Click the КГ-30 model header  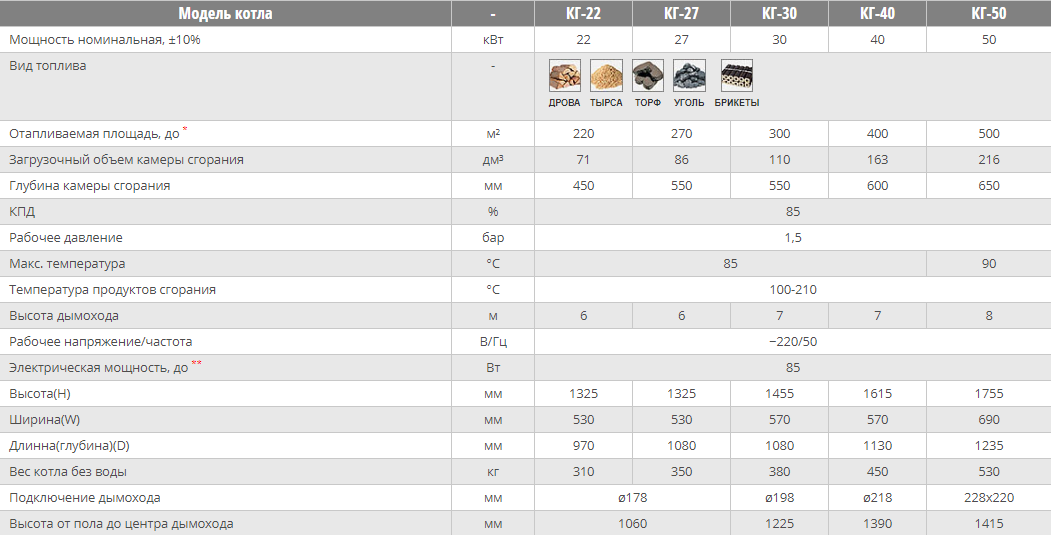[779, 13]
